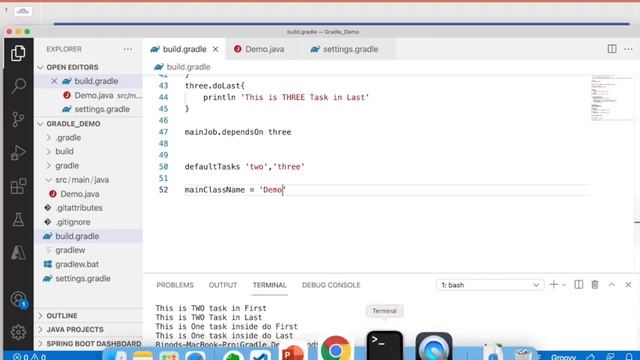
Task: Open .gitattributes file in tree
Action: pyautogui.click(x=88, y=208)
